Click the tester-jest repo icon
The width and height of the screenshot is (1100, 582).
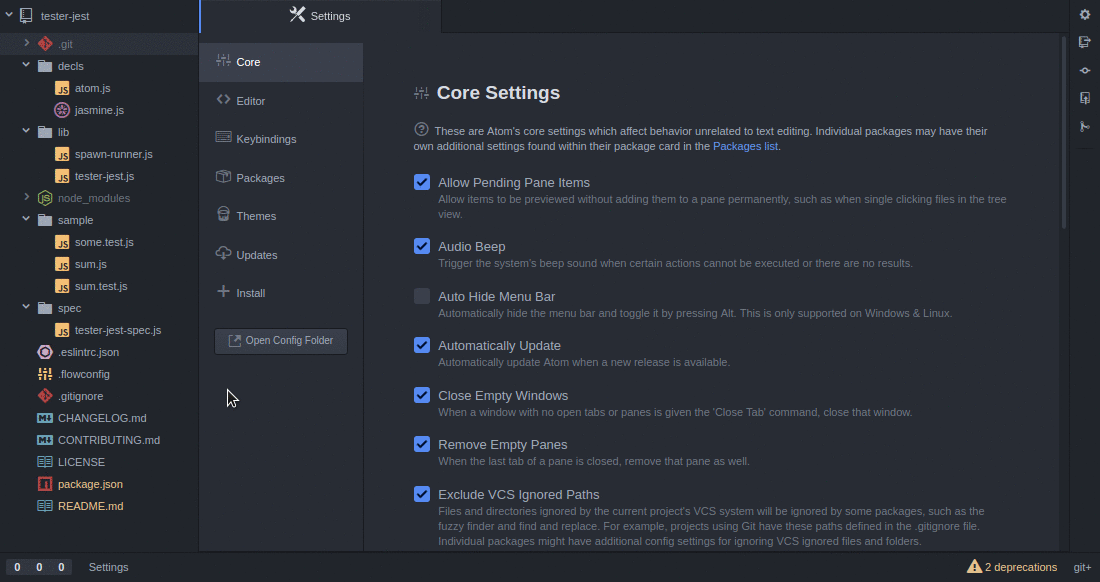(x=26, y=15)
